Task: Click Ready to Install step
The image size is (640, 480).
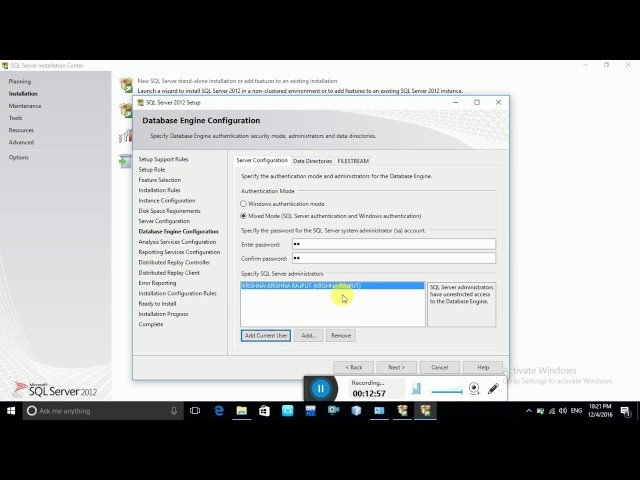Action: point(157,303)
